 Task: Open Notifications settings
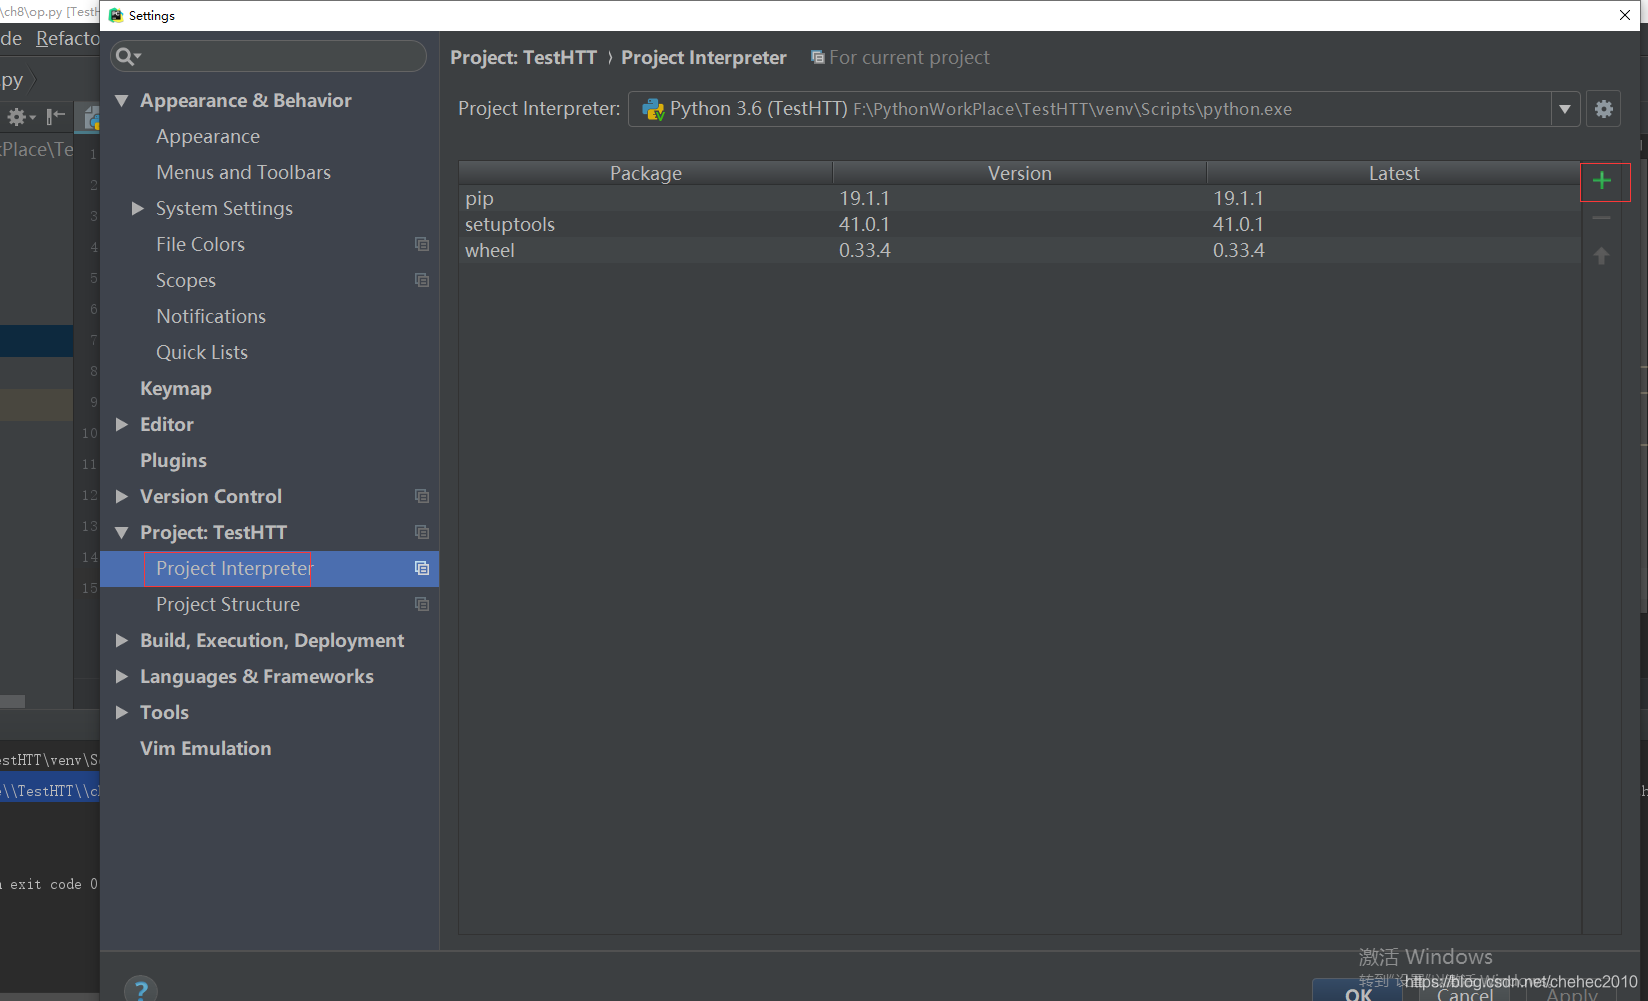211,316
